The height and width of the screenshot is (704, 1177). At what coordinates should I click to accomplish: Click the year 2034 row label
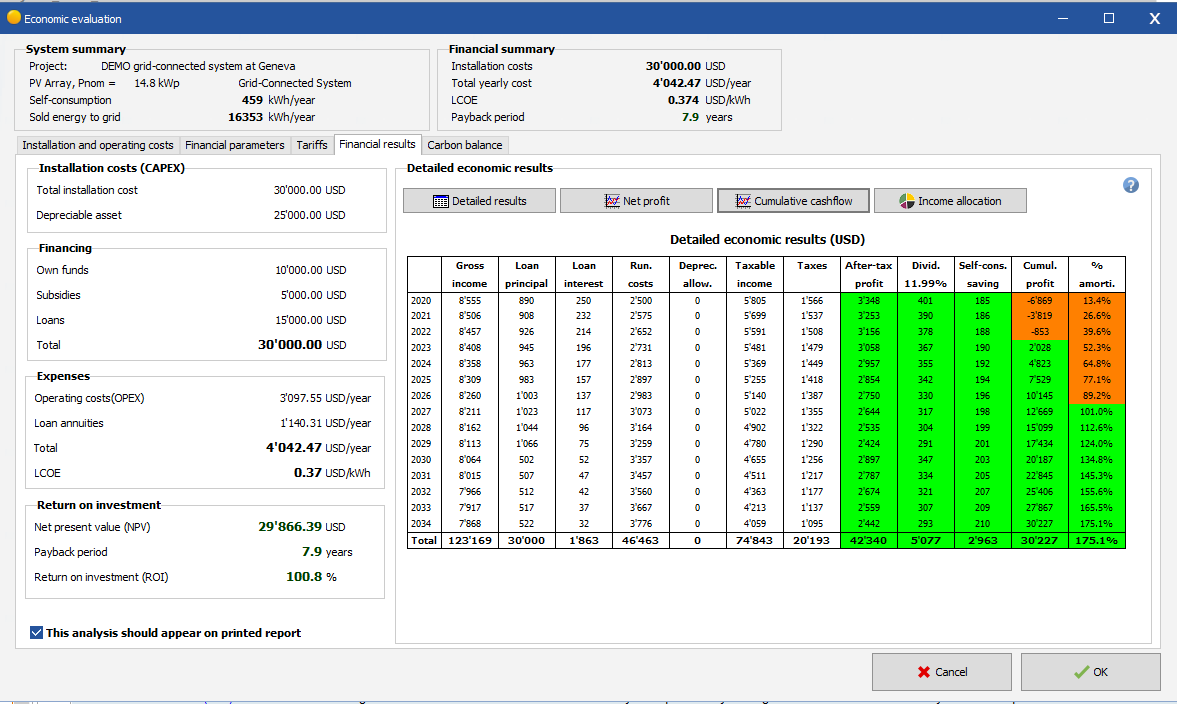[422, 523]
